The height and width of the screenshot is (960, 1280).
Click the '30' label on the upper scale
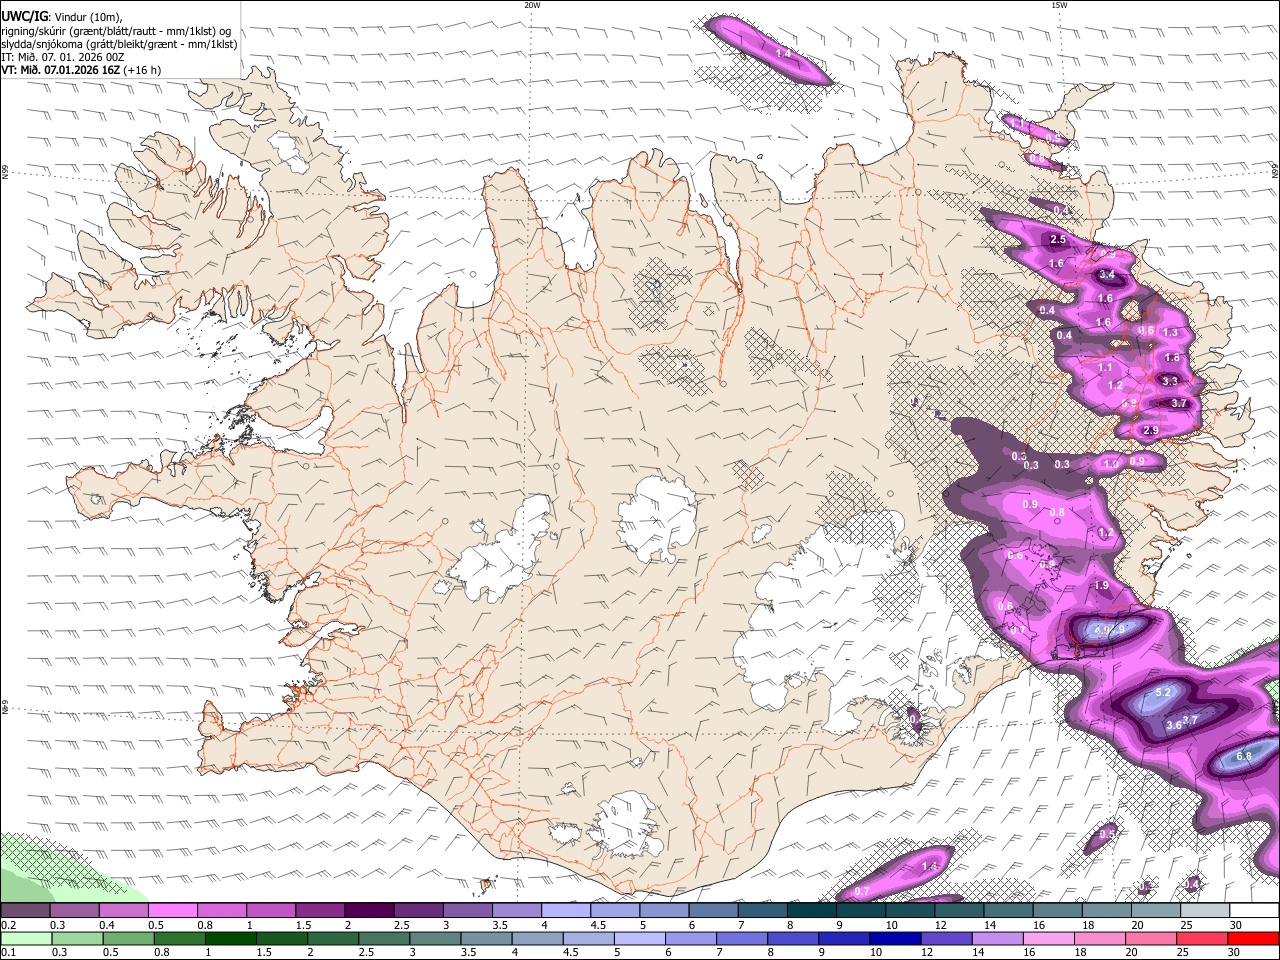coord(1236,925)
